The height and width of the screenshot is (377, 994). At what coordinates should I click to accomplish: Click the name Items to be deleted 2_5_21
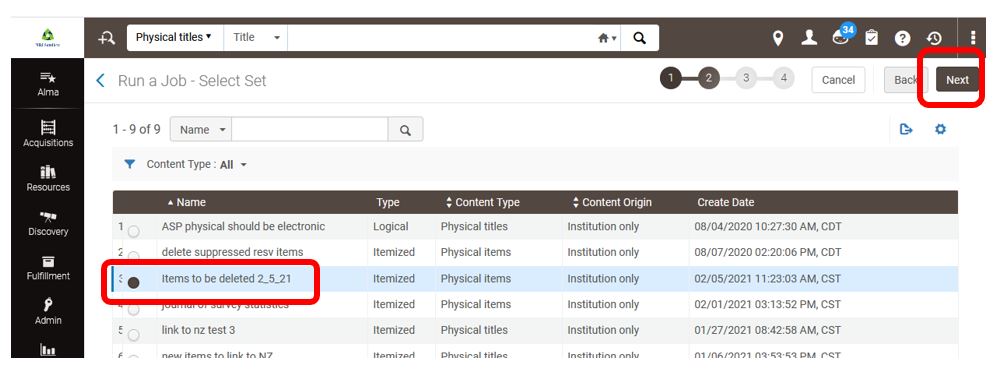point(226,278)
